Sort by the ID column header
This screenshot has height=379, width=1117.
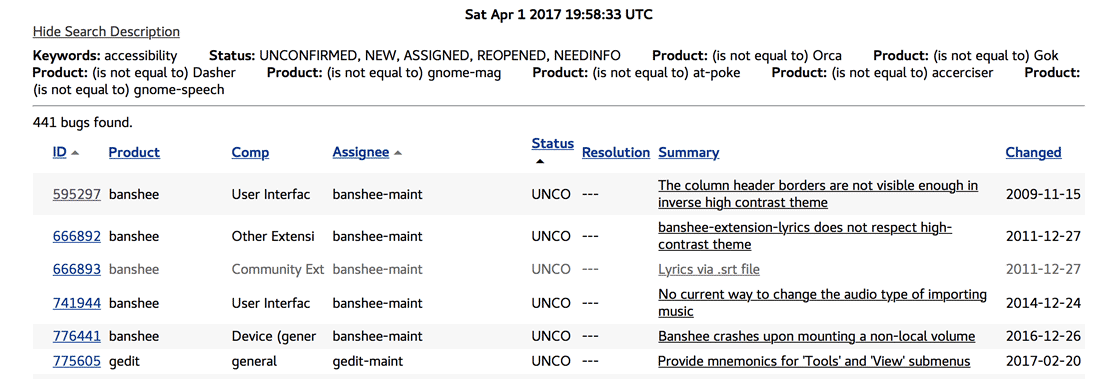(60, 152)
